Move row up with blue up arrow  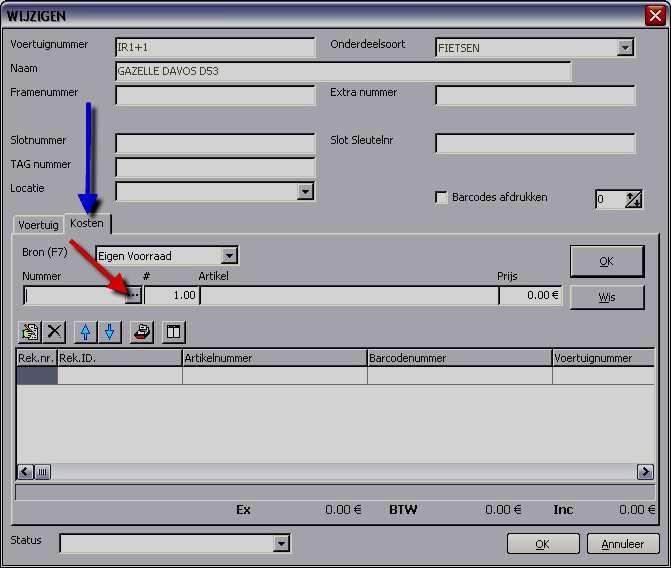(85, 332)
